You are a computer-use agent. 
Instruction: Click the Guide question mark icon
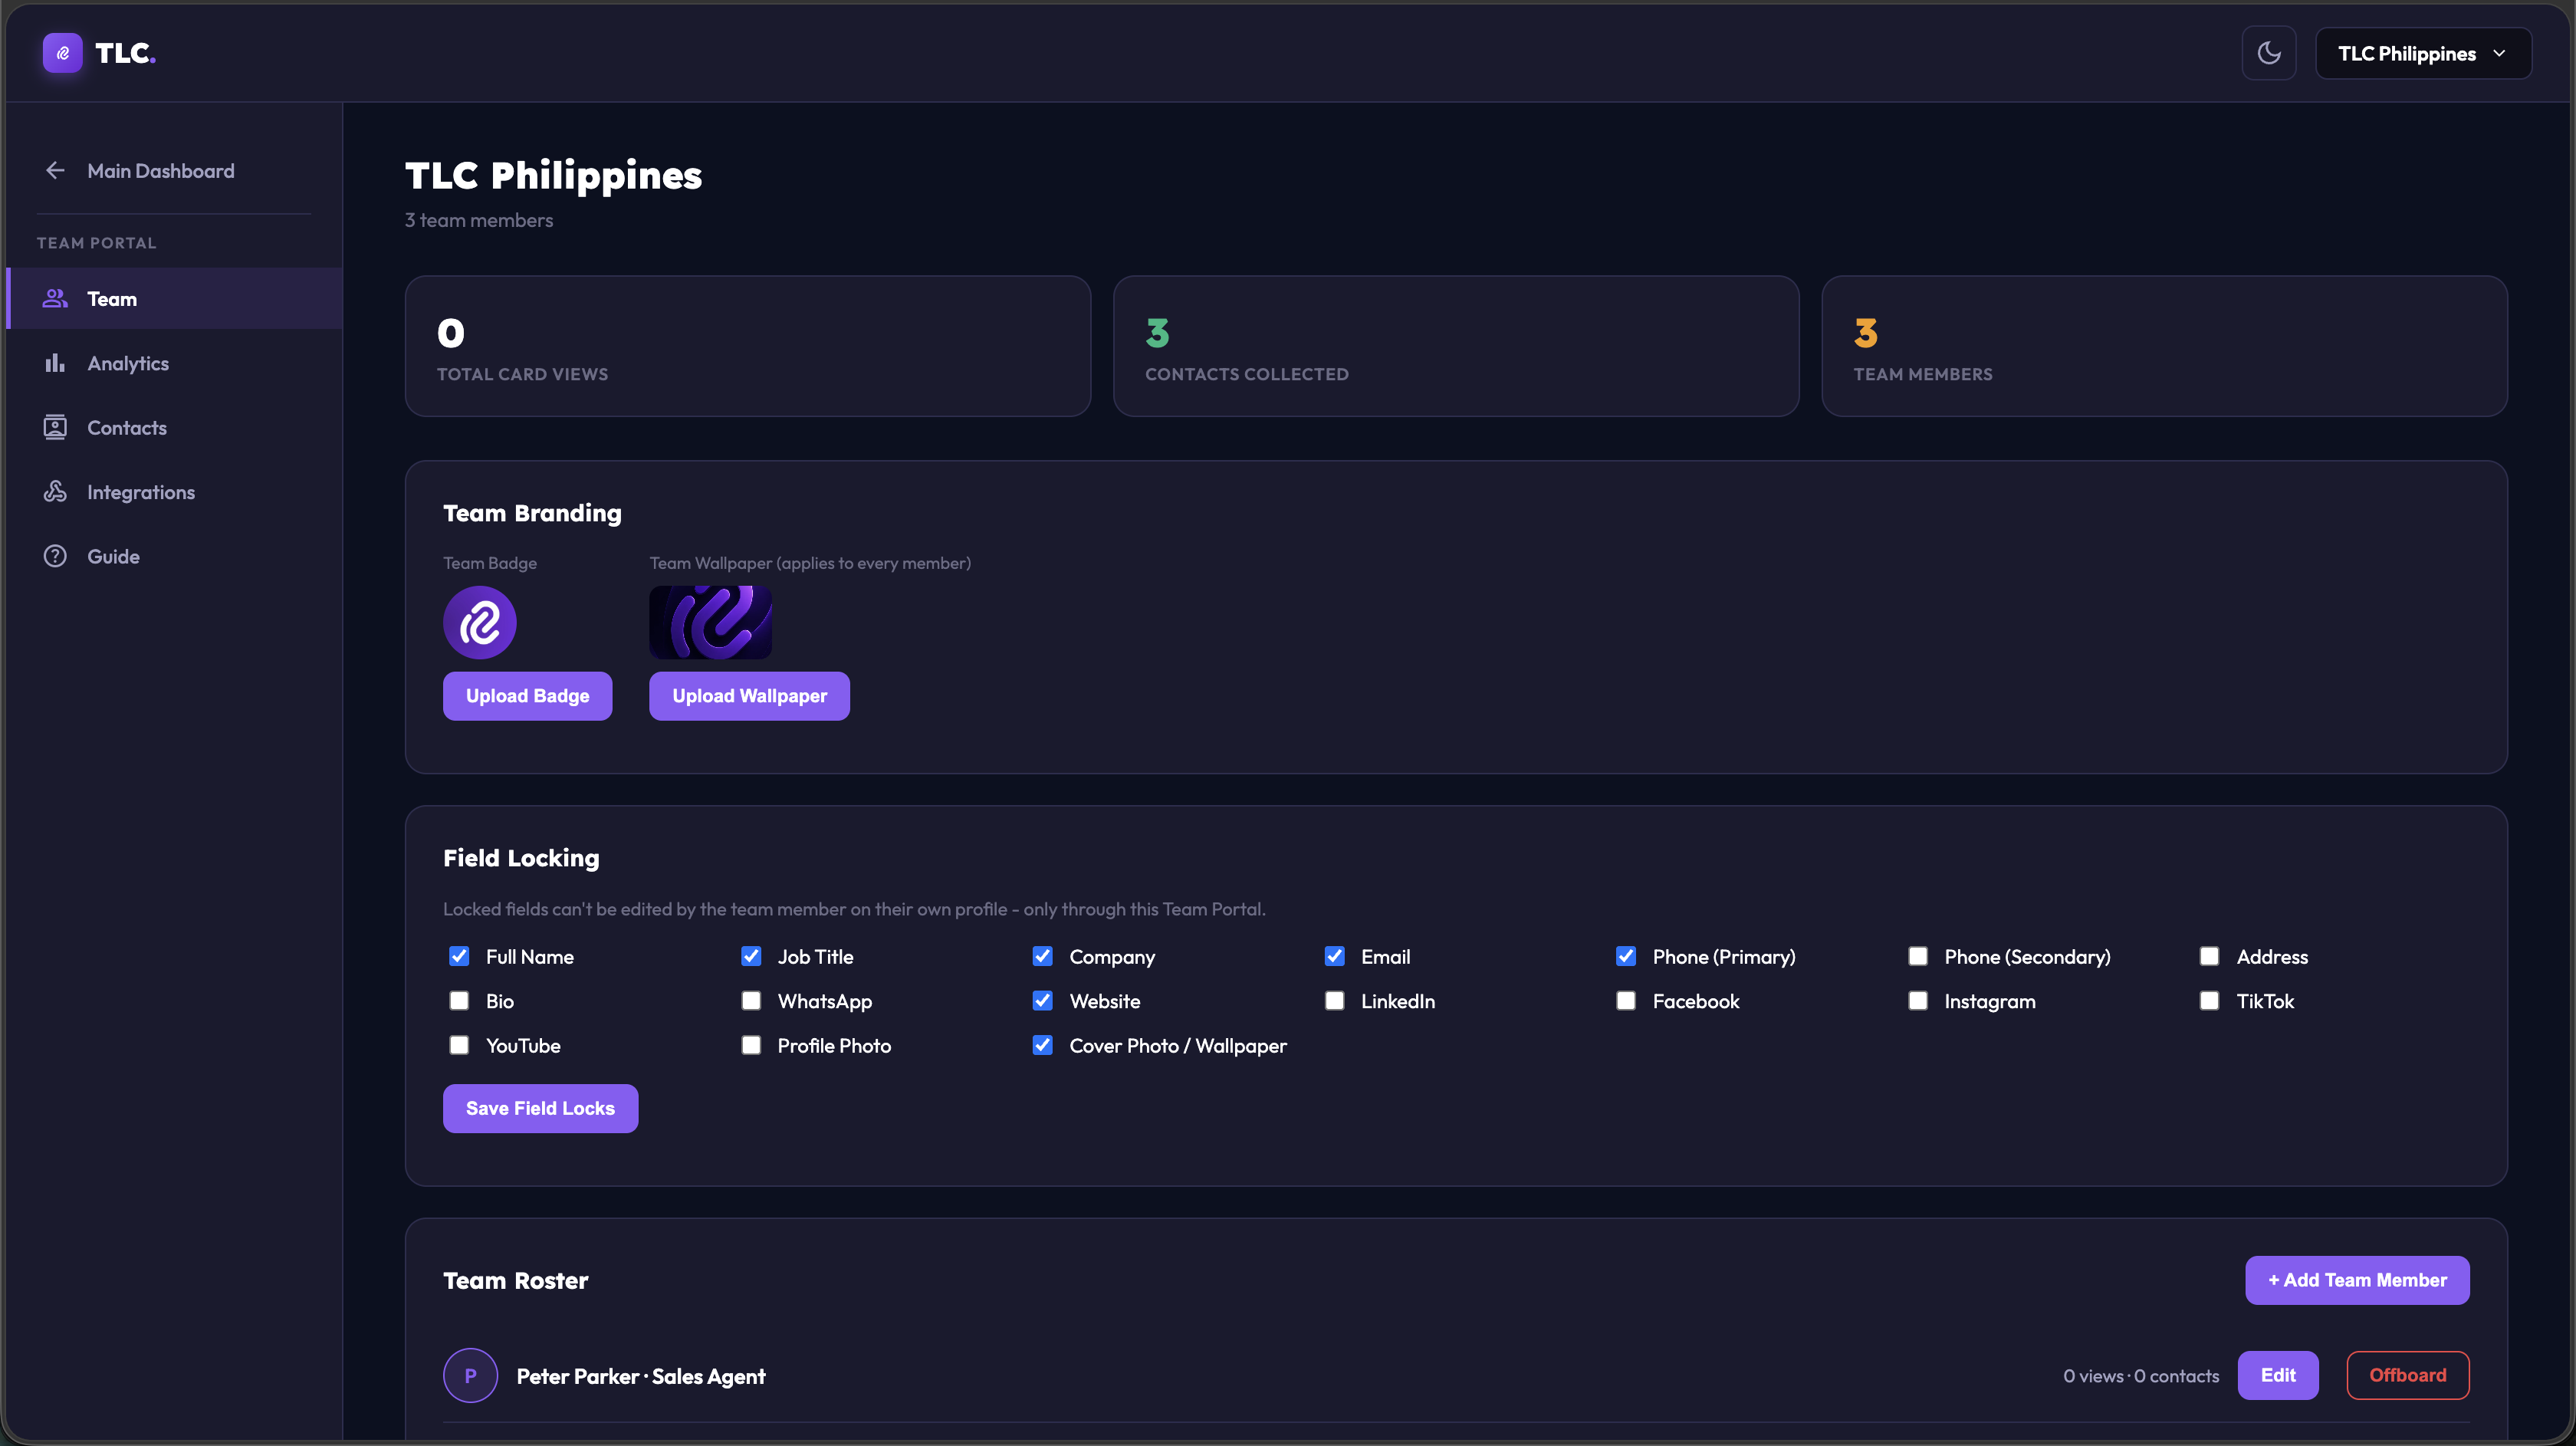55,556
